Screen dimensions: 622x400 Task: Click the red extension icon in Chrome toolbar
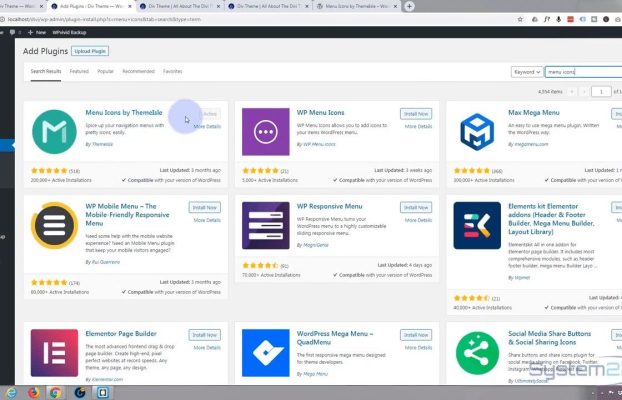570,19
